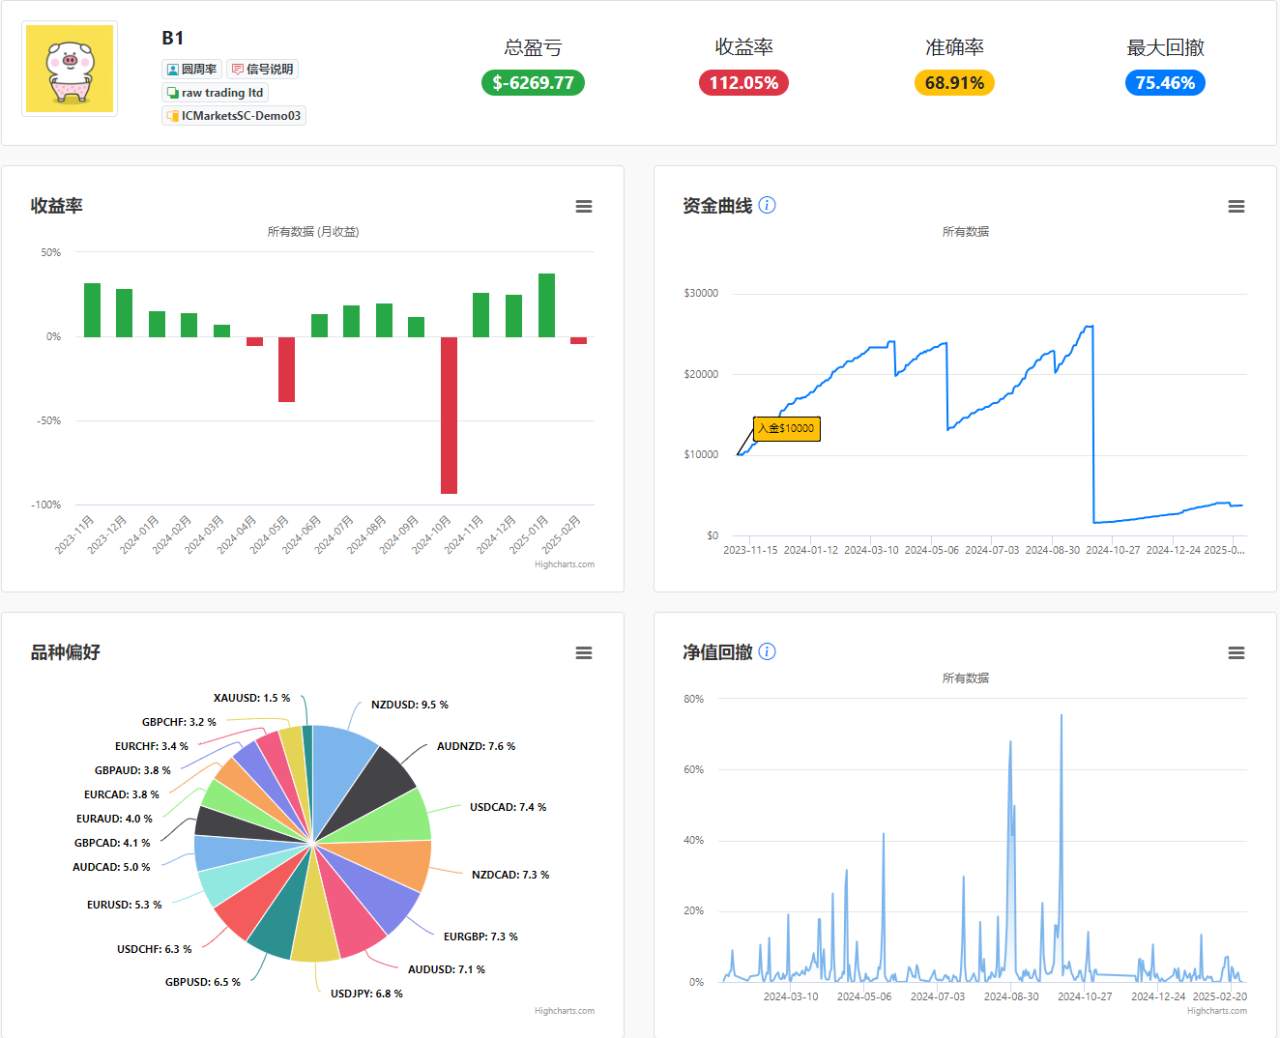Click the AUDCAD: 5.0 % label

[111, 868]
